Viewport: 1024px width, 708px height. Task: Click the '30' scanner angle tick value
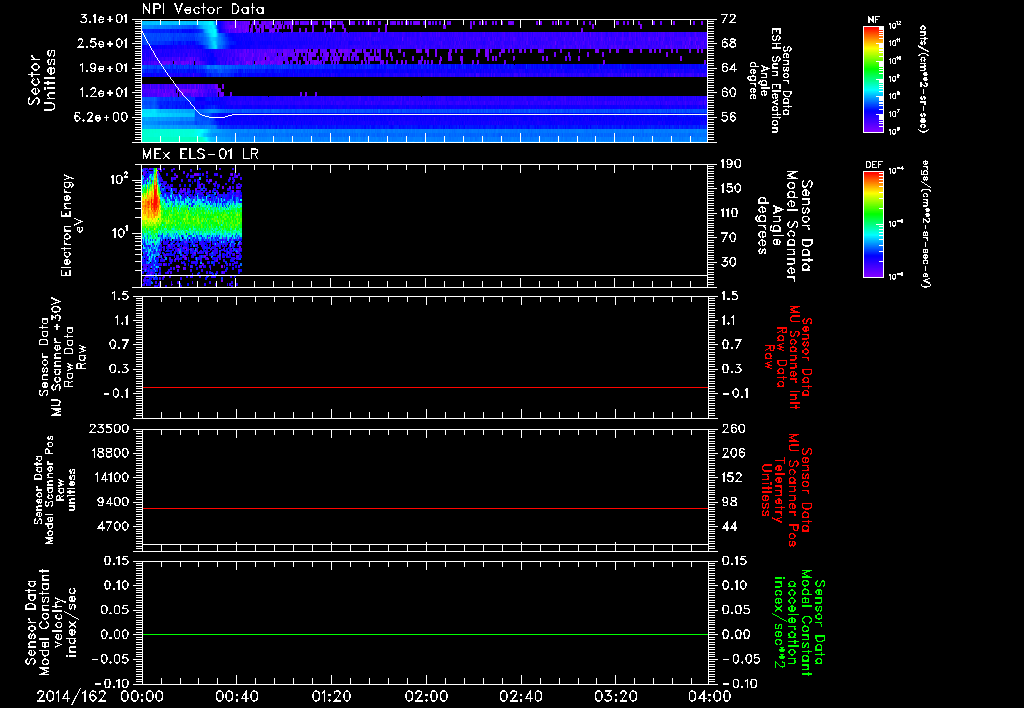(728, 263)
